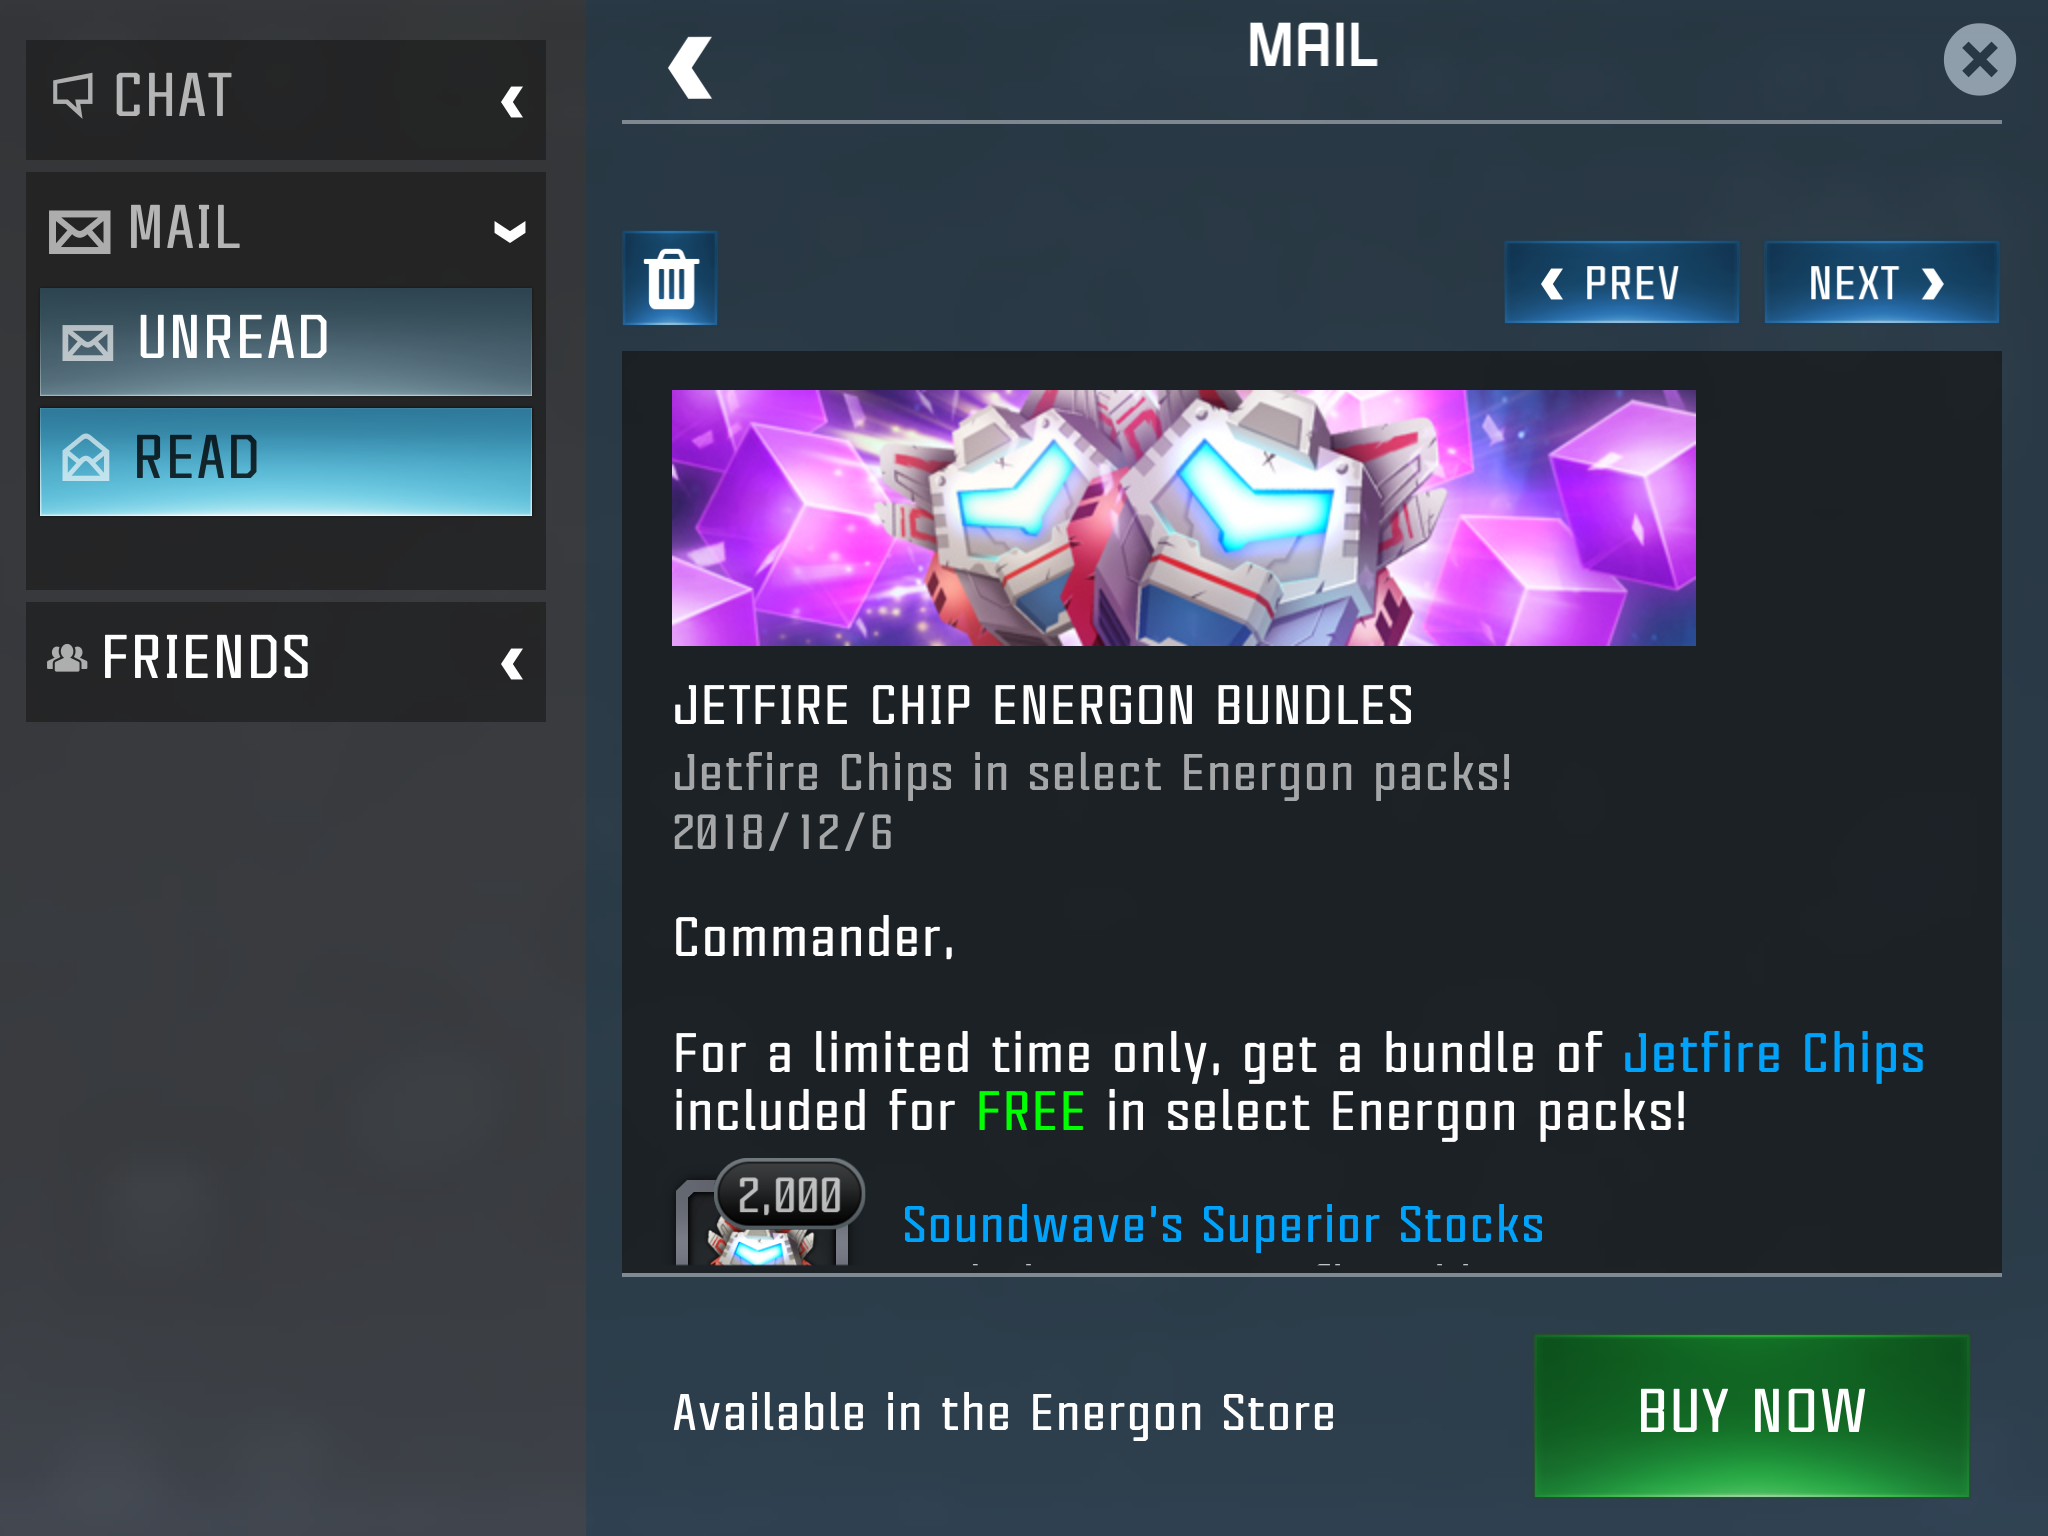Expand the Chat section chevron
This screenshot has height=1536, width=2048.
512,101
